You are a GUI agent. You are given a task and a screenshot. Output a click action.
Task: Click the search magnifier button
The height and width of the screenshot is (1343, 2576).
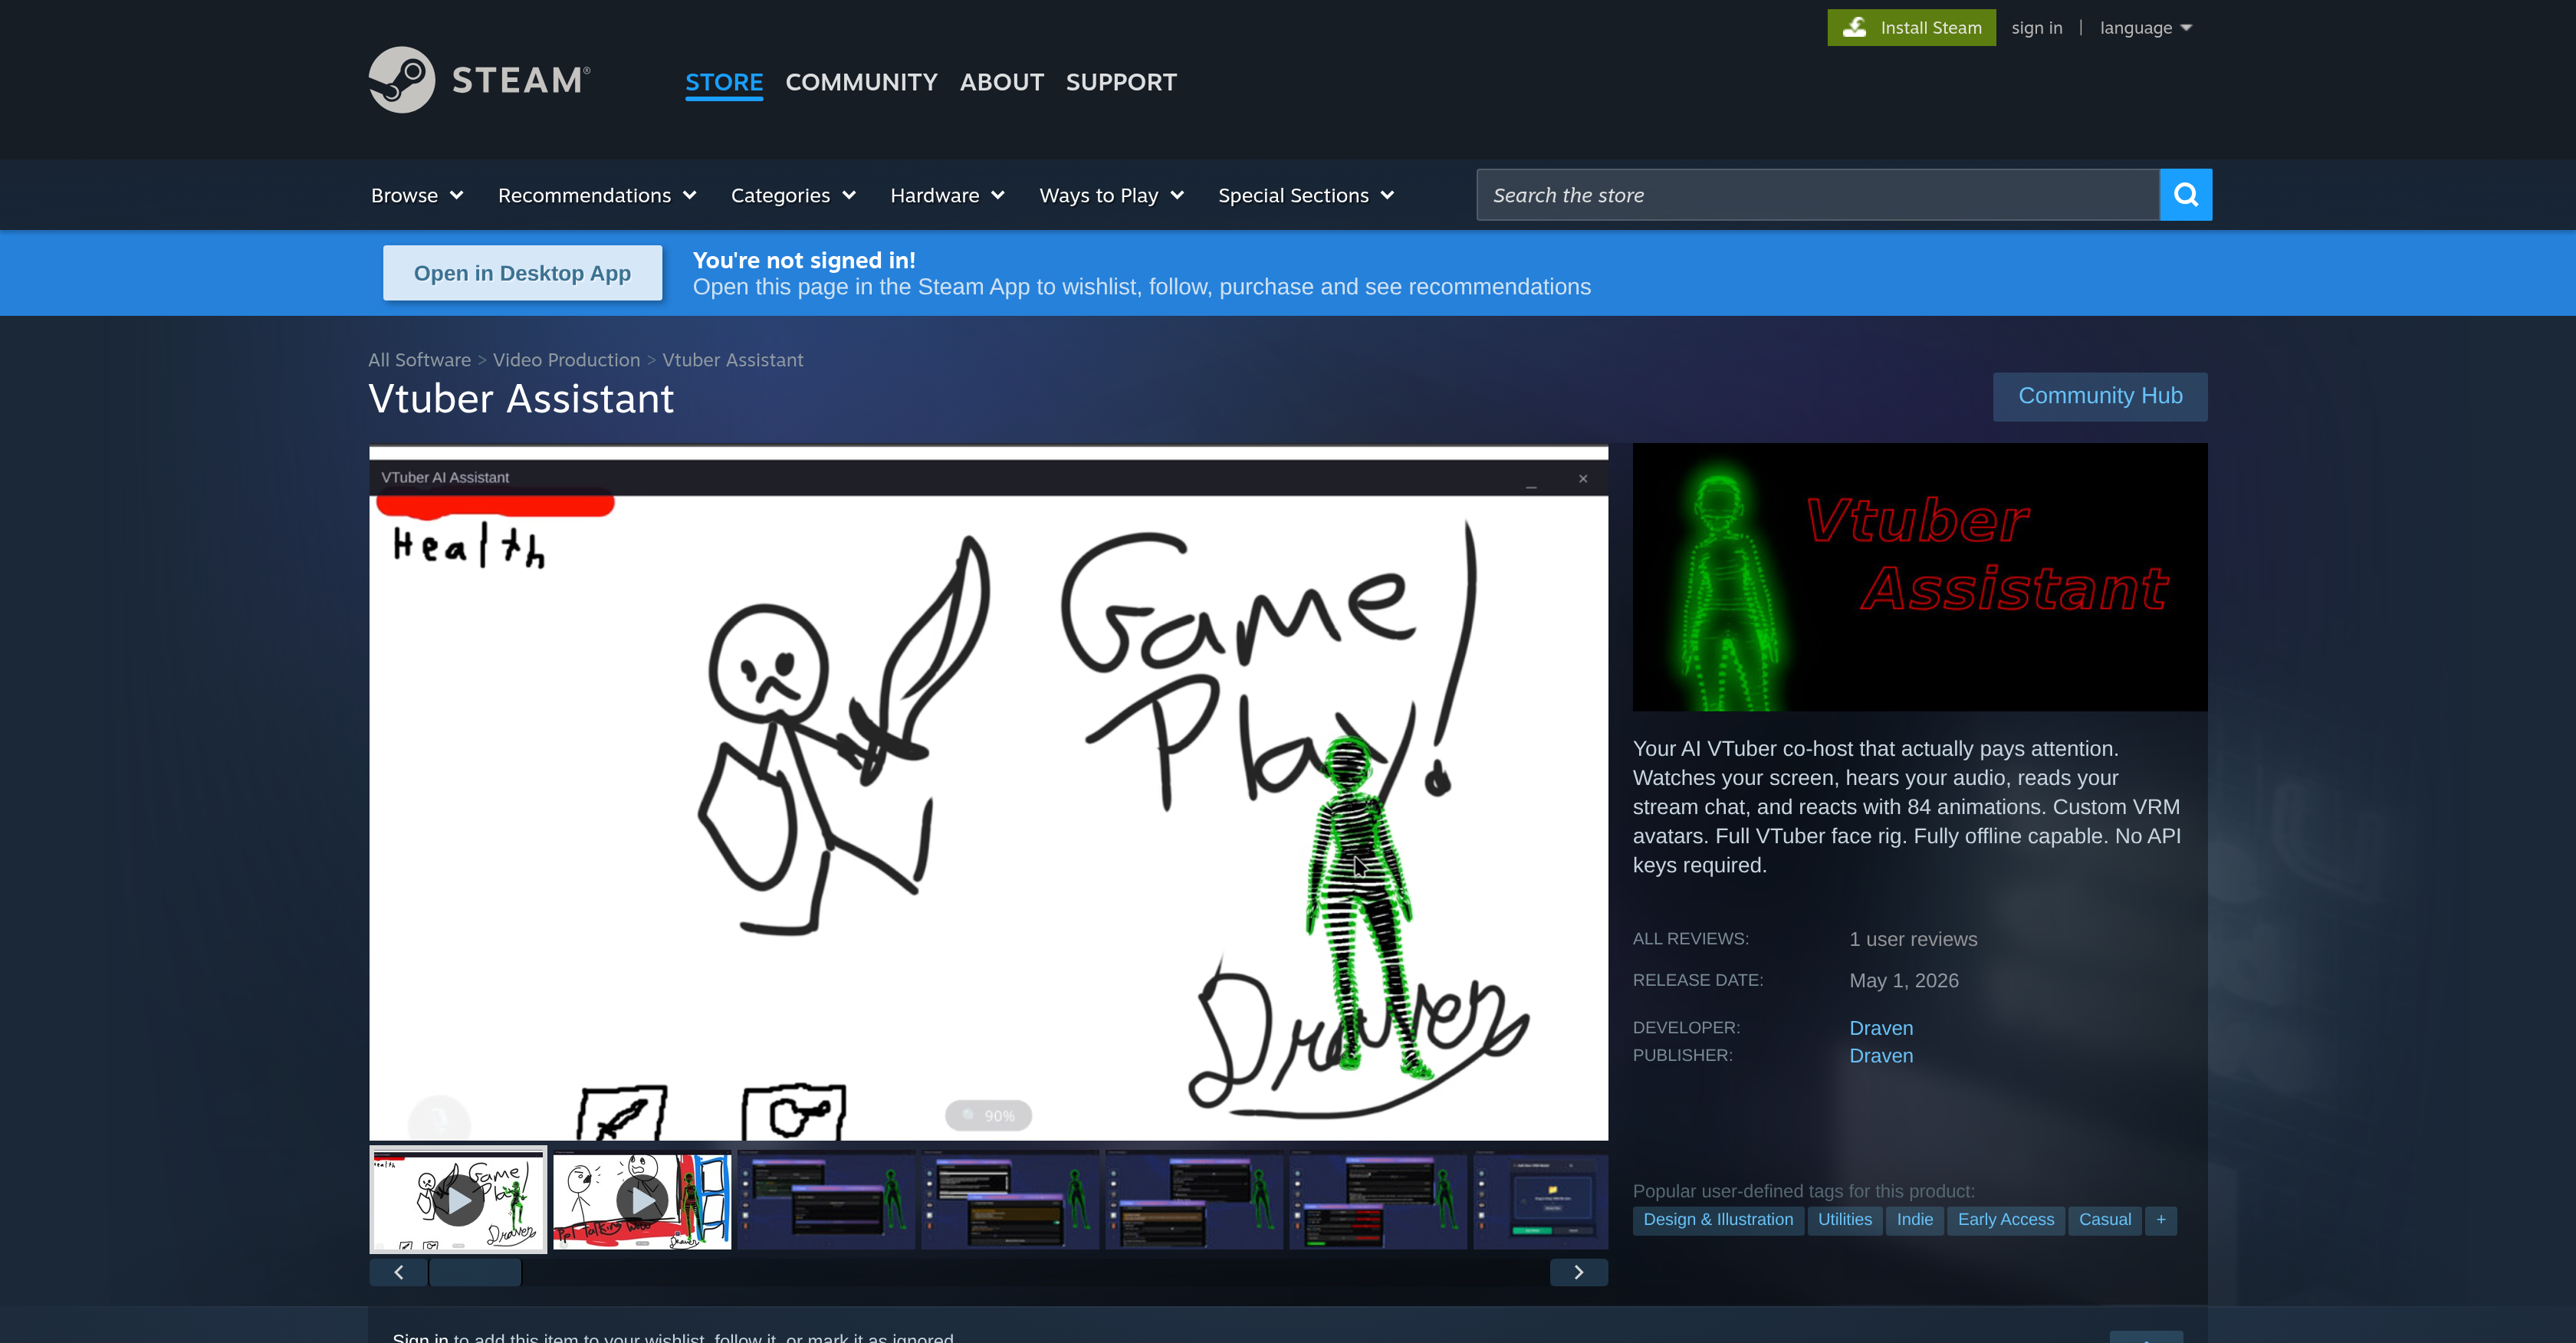(x=2185, y=195)
